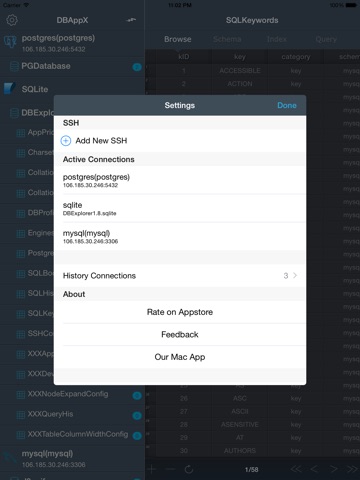Click the PostgreSQL elephant icon

tap(10, 42)
